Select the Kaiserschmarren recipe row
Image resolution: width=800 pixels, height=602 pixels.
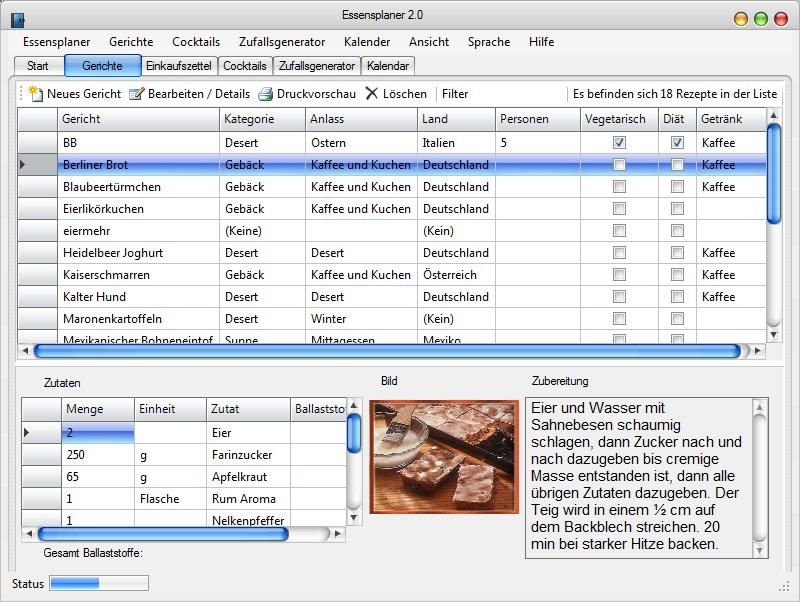coord(392,274)
